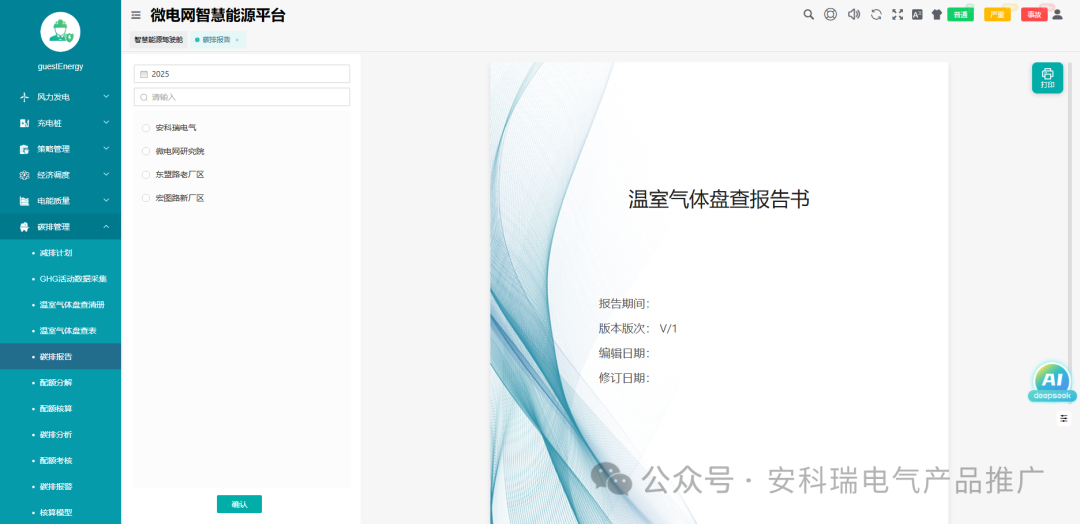Toggle the sound speaker icon
Screen dimensions: 1080x524
[854, 14]
